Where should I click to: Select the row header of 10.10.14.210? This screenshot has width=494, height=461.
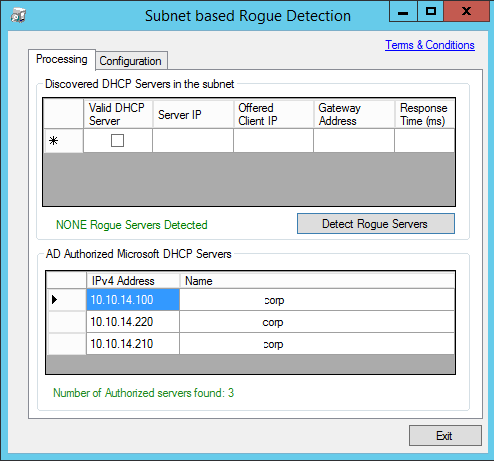[66, 344]
